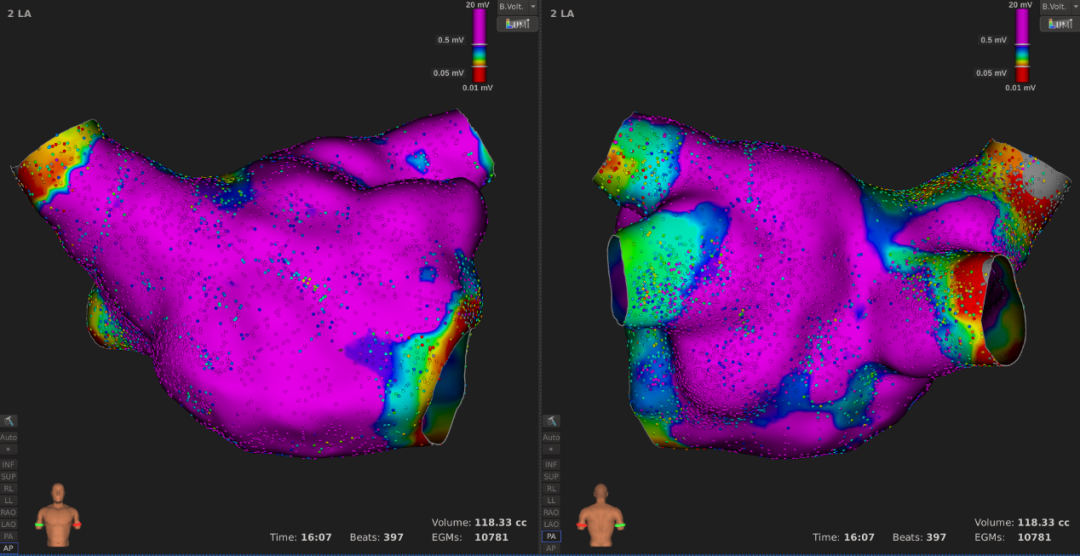Switch left panel to LAO view

coord(9,524)
